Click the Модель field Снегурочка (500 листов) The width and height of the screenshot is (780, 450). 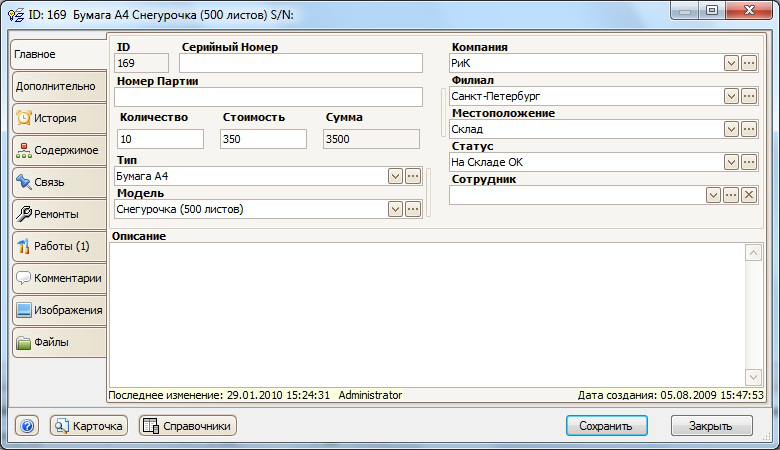[180, 209]
